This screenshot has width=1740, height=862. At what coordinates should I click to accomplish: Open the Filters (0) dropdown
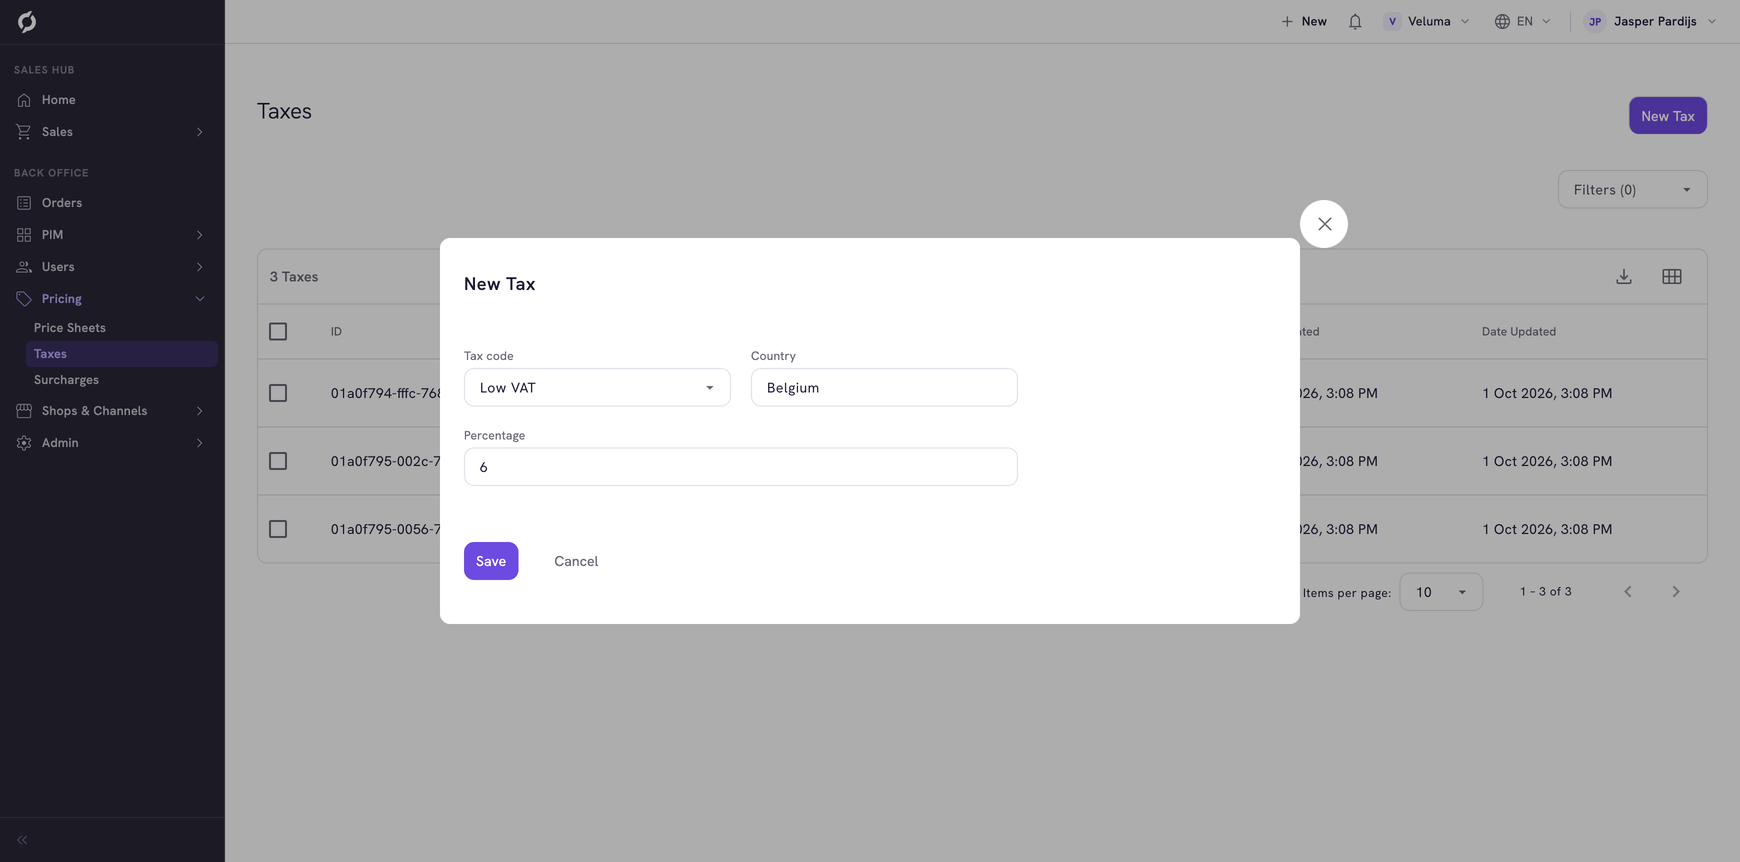1632,190
